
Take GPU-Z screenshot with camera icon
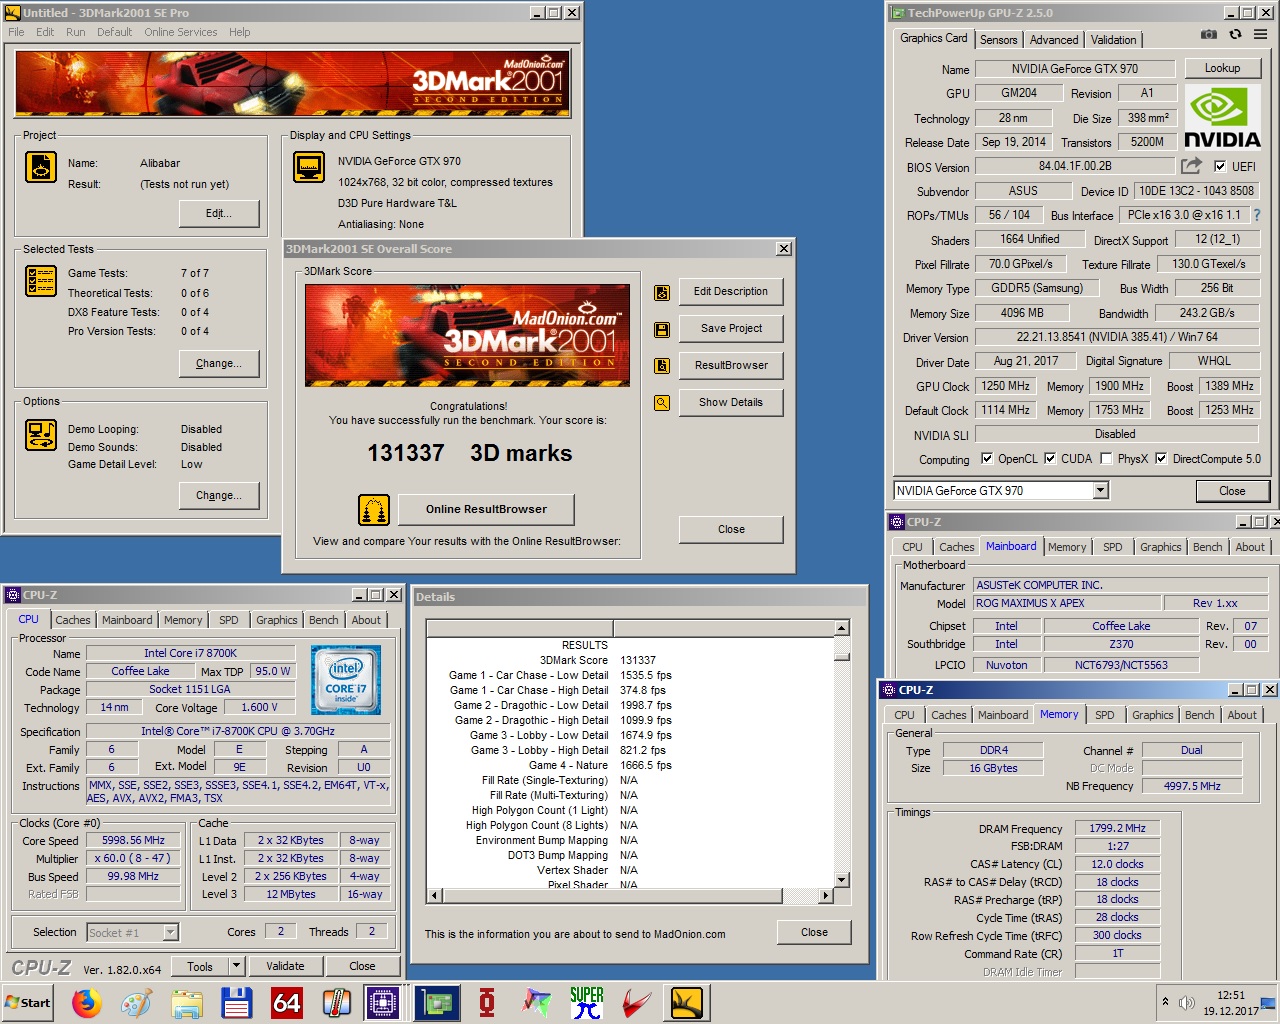click(1209, 34)
